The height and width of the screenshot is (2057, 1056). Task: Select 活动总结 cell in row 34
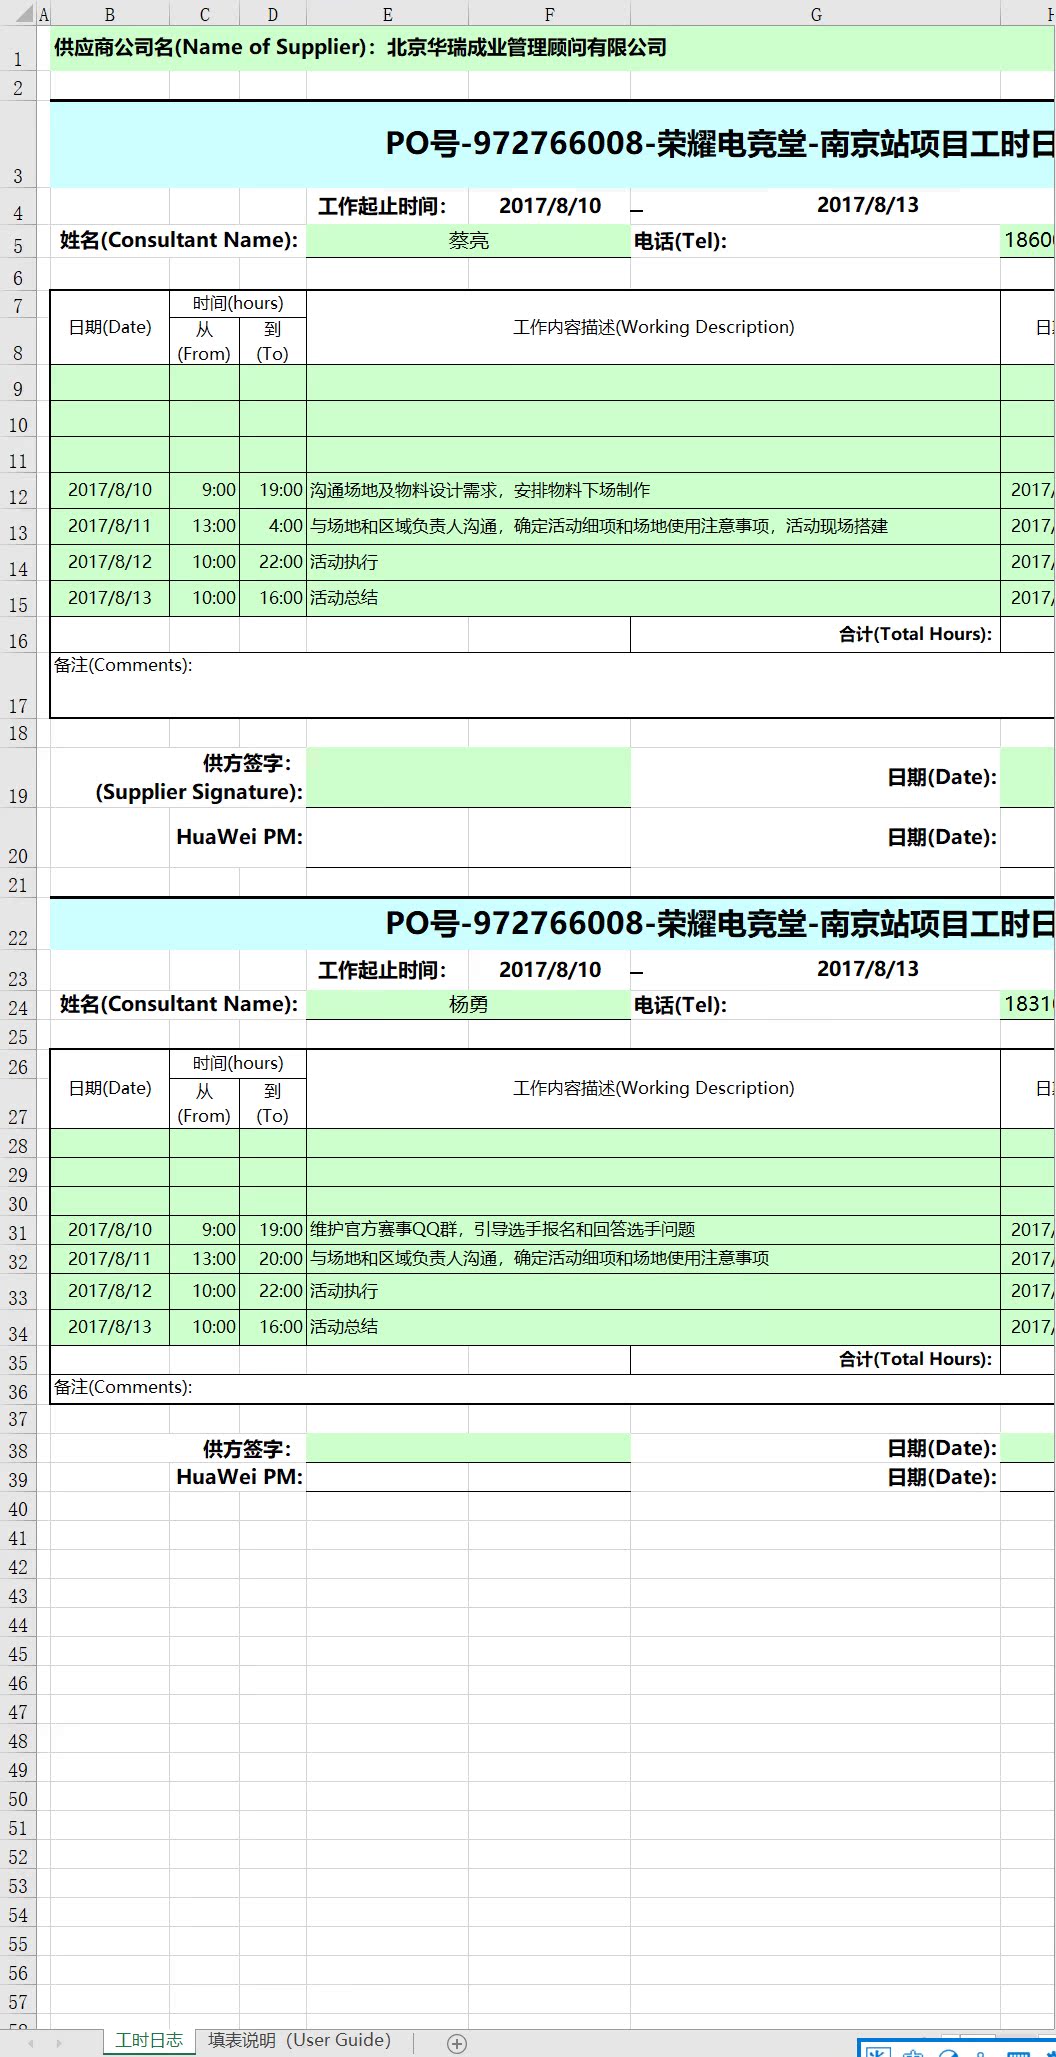point(653,1327)
